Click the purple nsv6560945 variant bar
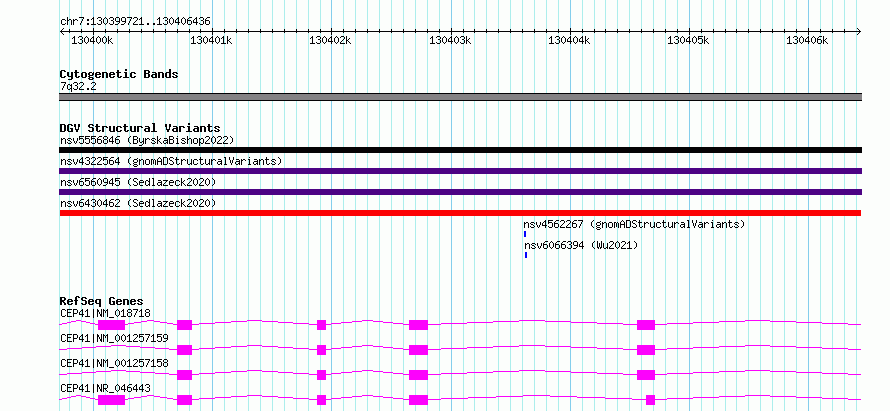The width and height of the screenshot is (890, 411). 460,192
